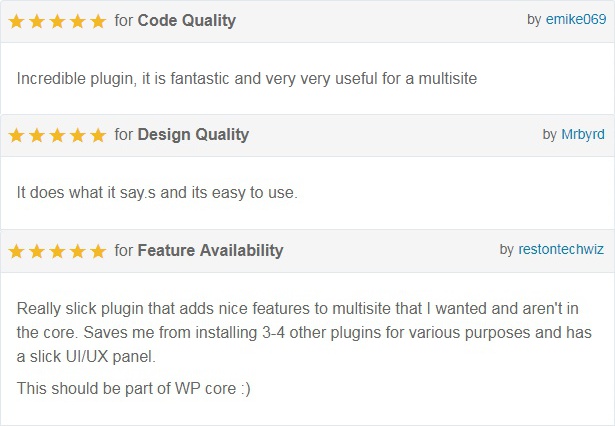Click the fourth star beside Design Quality
Screen dimensions: 615x426
[x=78, y=135]
